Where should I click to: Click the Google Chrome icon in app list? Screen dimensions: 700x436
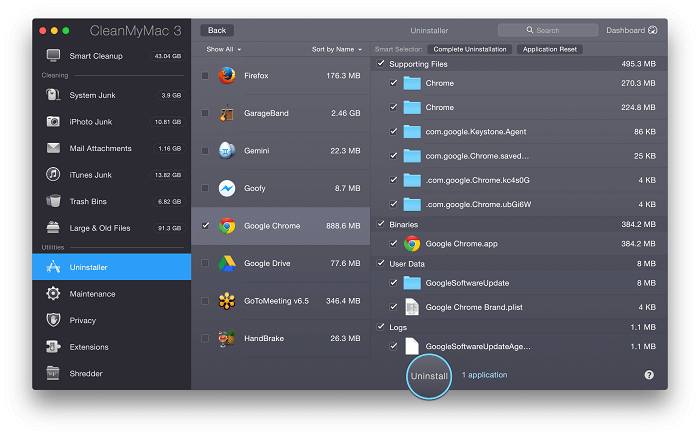pyautogui.click(x=227, y=226)
